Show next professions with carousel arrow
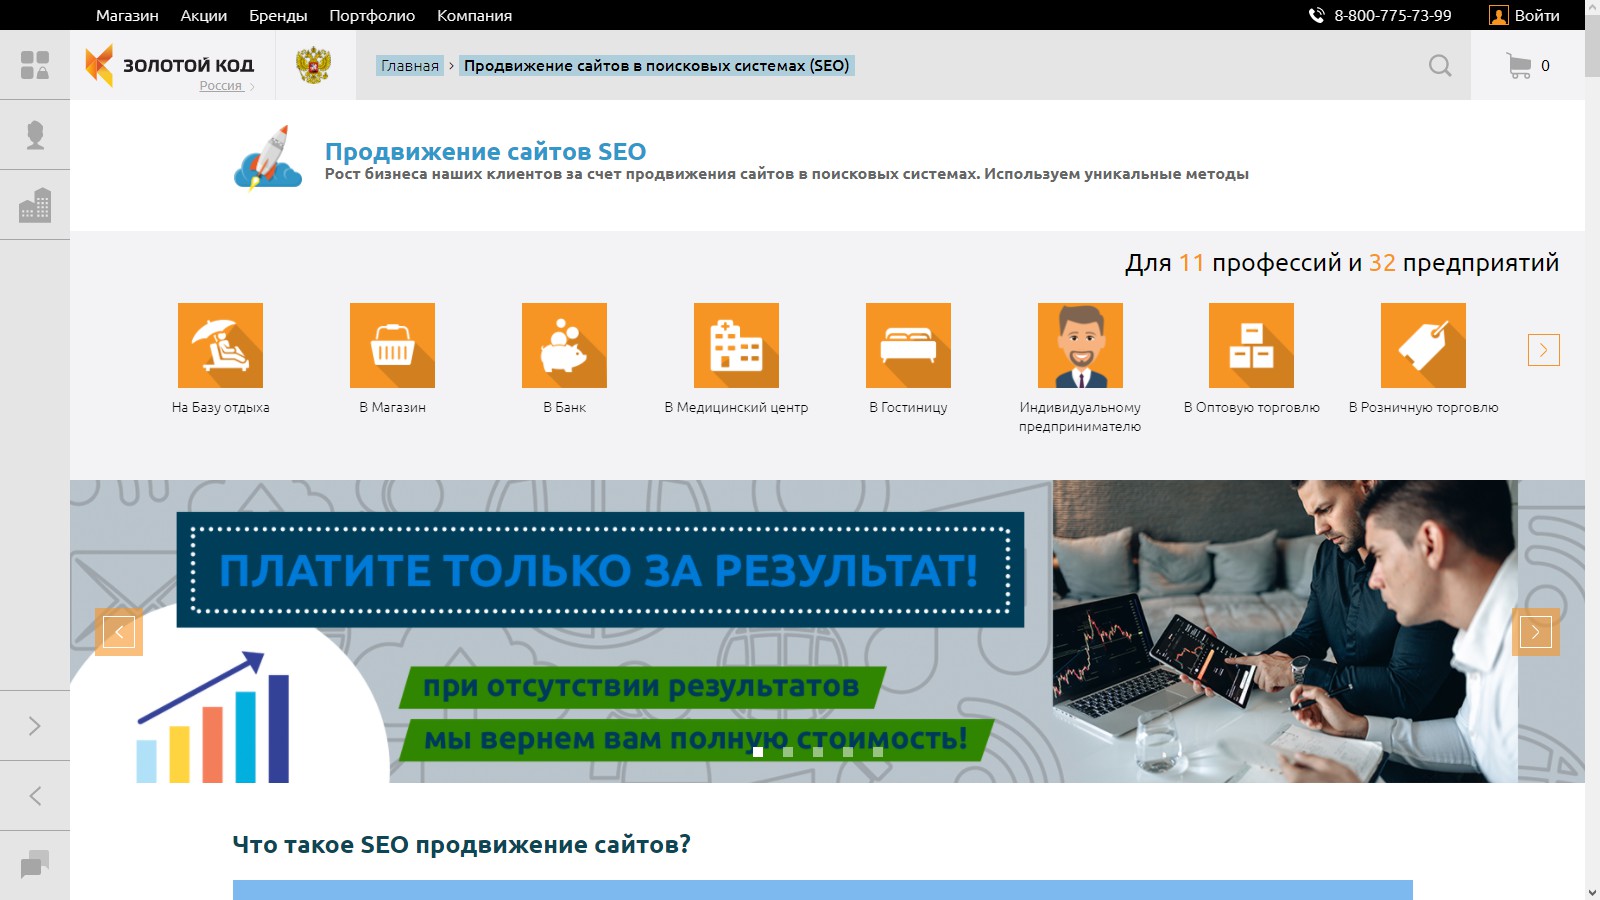 1543,350
